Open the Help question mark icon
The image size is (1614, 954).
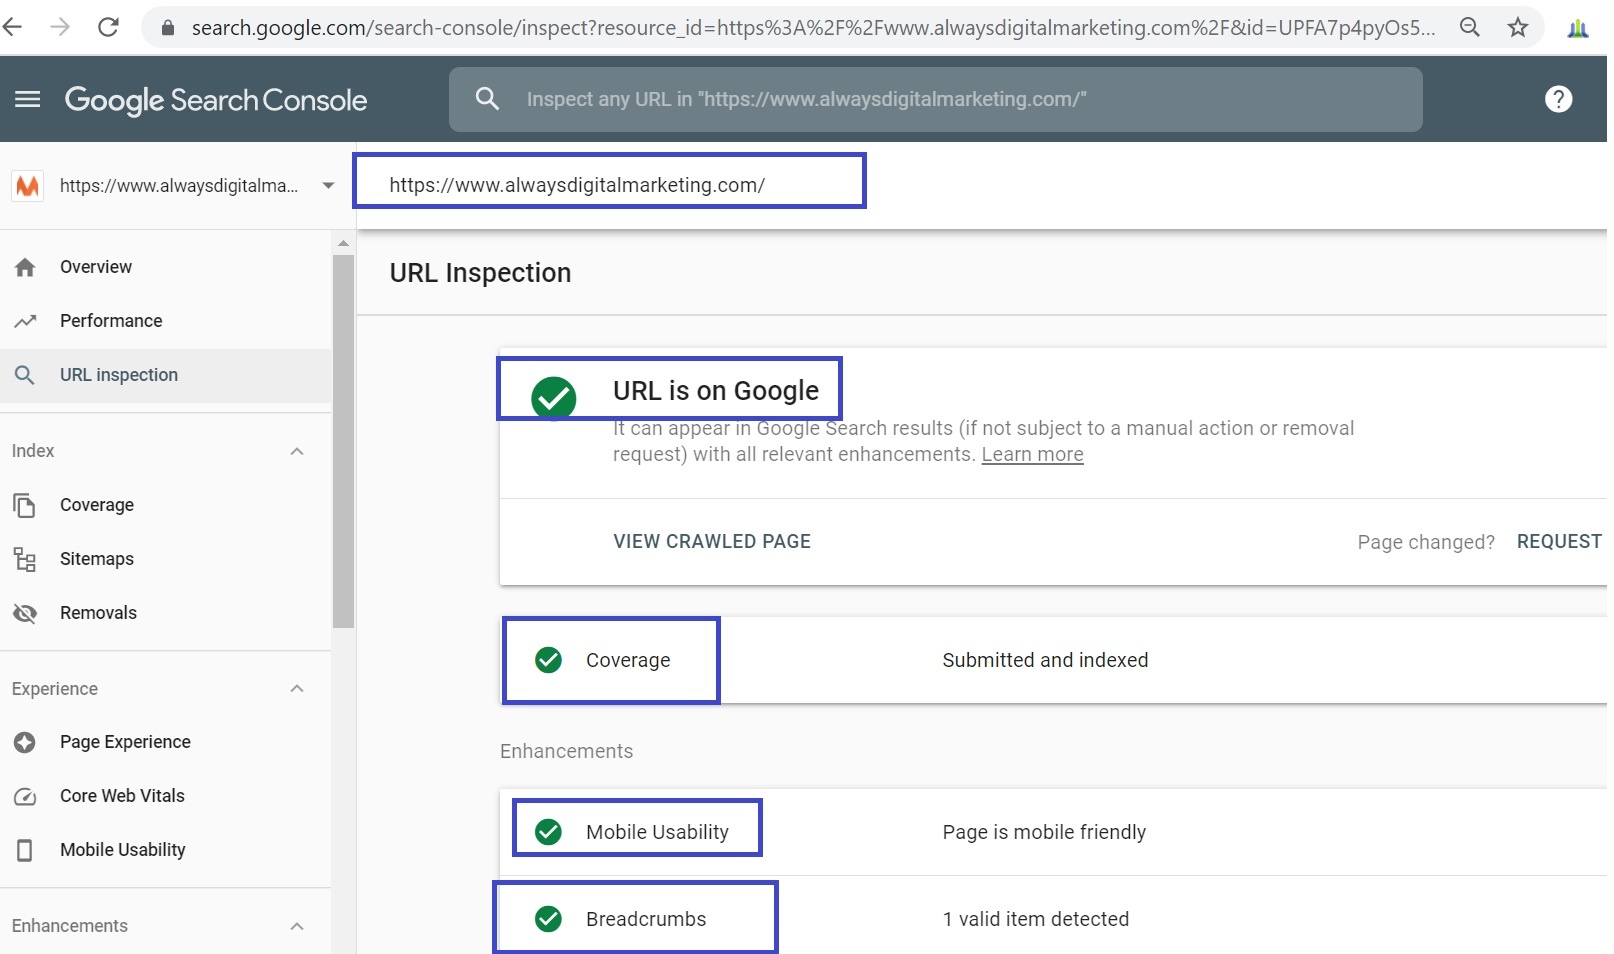1558,99
